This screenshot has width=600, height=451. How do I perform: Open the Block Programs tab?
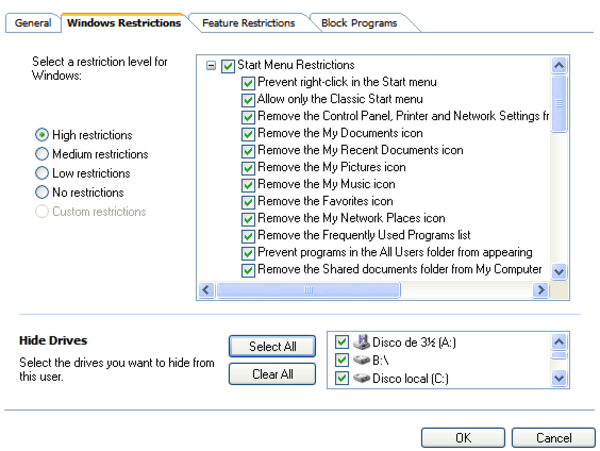[x=359, y=23]
